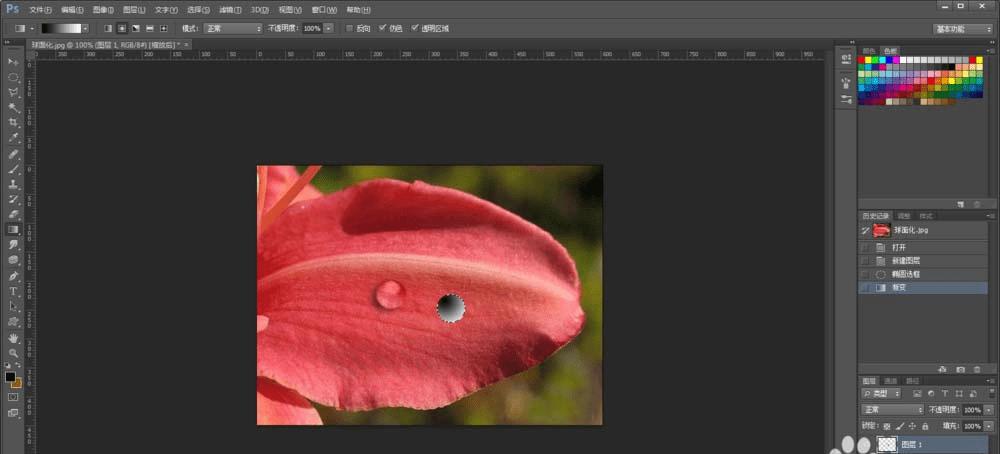Screen dimensions: 1000x454
Task: Toggle the 仿色 (Dither) checkbox
Action: [x=383, y=28]
